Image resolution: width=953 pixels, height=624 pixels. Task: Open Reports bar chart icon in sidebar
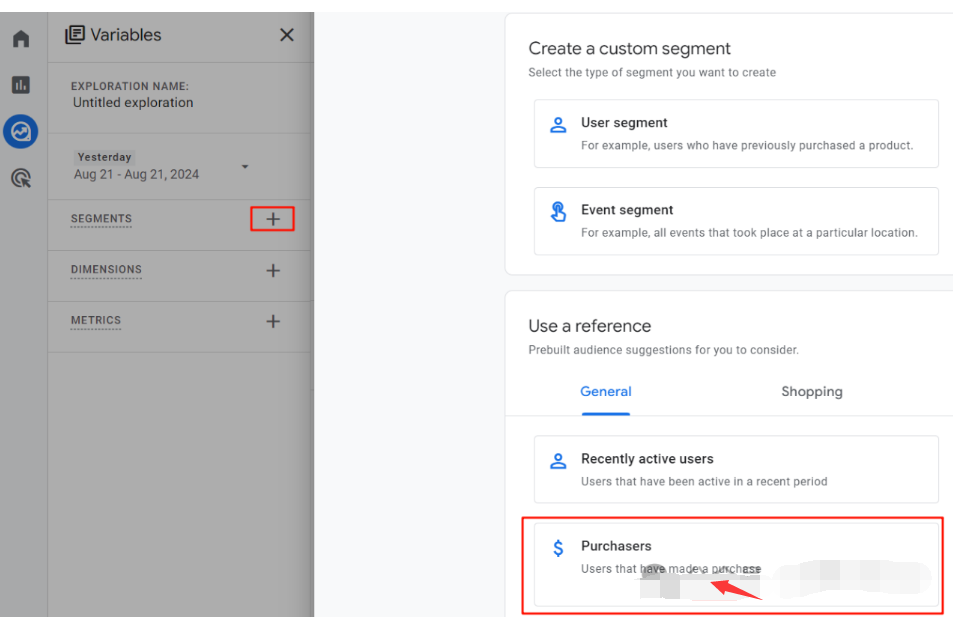(21, 85)
